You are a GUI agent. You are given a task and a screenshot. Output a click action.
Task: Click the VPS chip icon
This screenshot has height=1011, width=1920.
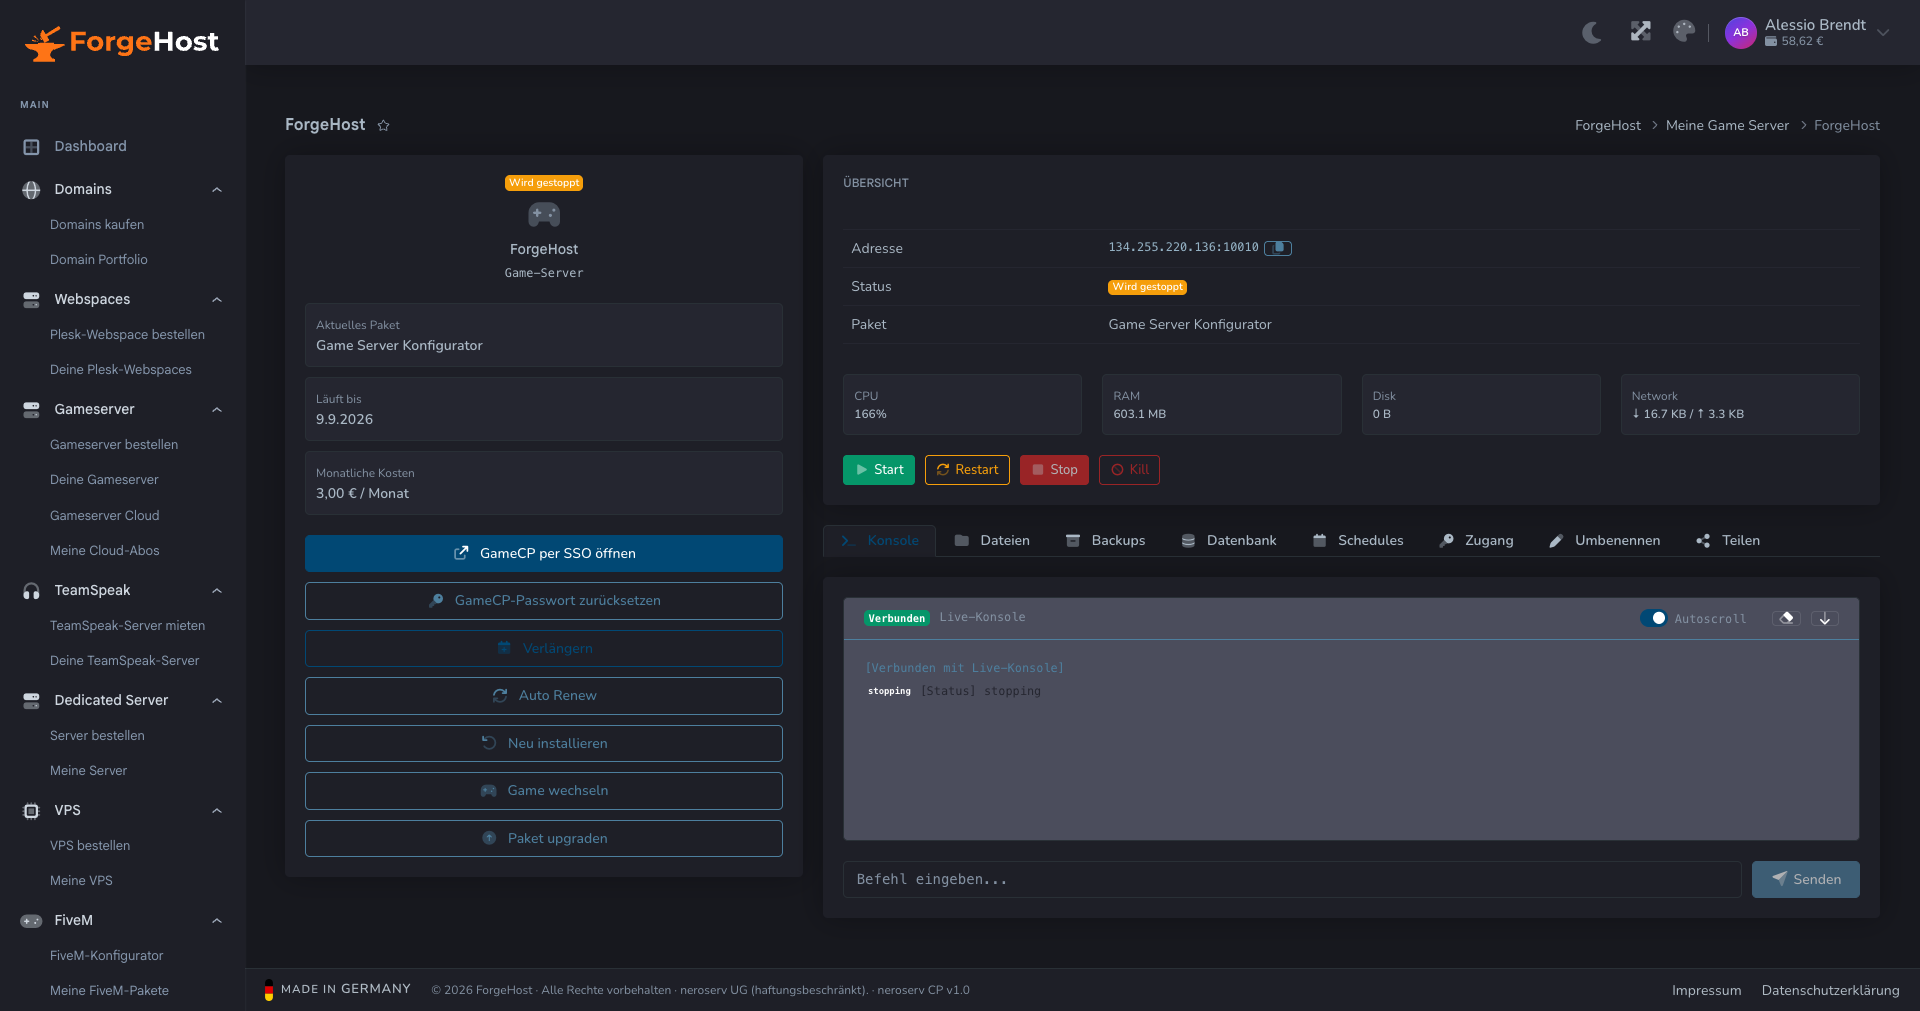pyautogui.click(x=31, y=811)
